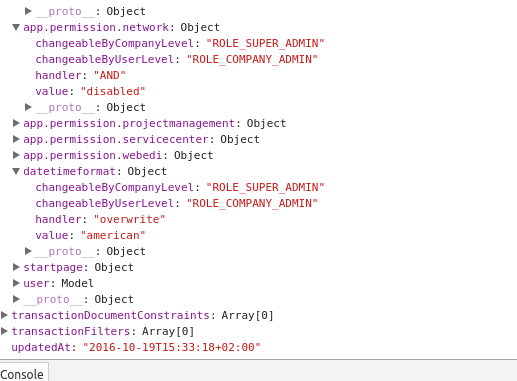
Task: Expand __proto__ under datetimeformat
Action: pos(28,251)
